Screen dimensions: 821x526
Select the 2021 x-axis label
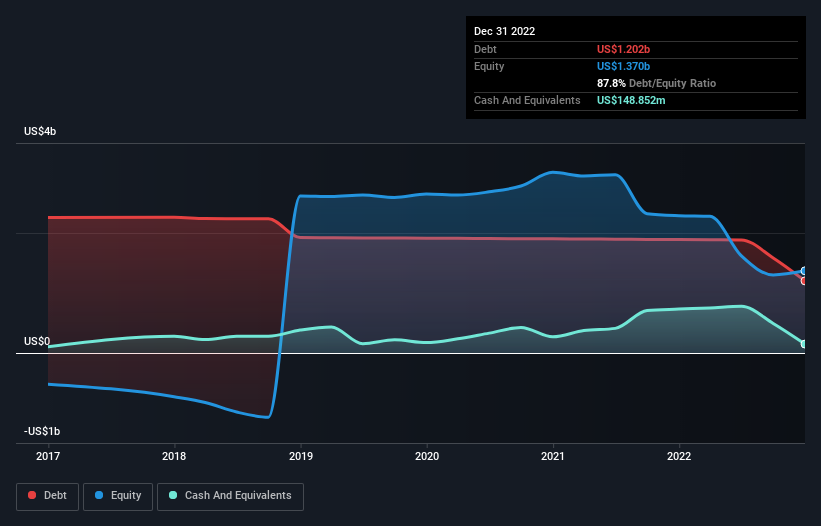(x=553, y=456)
